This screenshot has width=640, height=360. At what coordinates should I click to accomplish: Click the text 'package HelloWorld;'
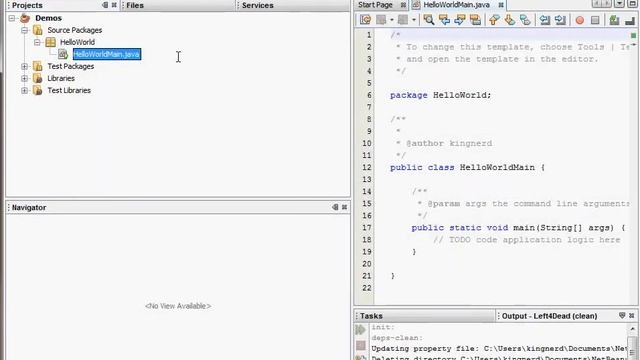click(440, 95)
